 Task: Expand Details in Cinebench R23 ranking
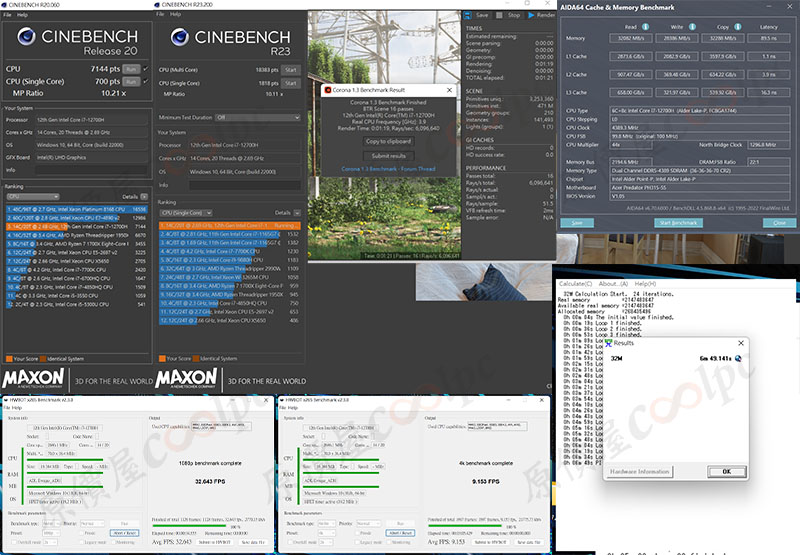click(297, 213)
